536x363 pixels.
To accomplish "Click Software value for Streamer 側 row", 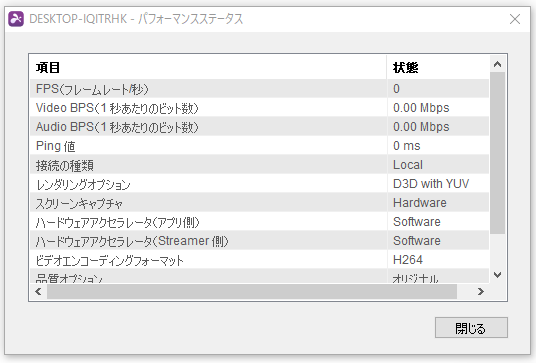I will pos(417,241).
